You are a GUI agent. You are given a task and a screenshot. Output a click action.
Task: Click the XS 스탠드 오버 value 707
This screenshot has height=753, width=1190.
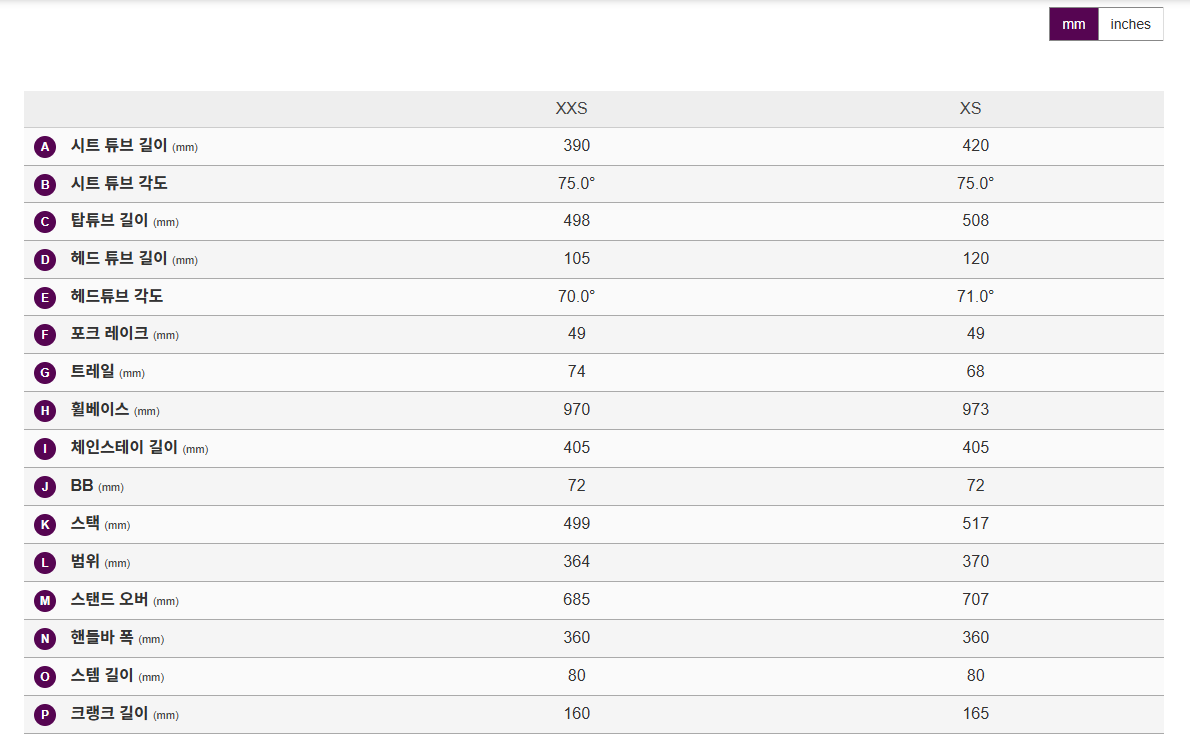pyautogui.click(x=975, y=600)
